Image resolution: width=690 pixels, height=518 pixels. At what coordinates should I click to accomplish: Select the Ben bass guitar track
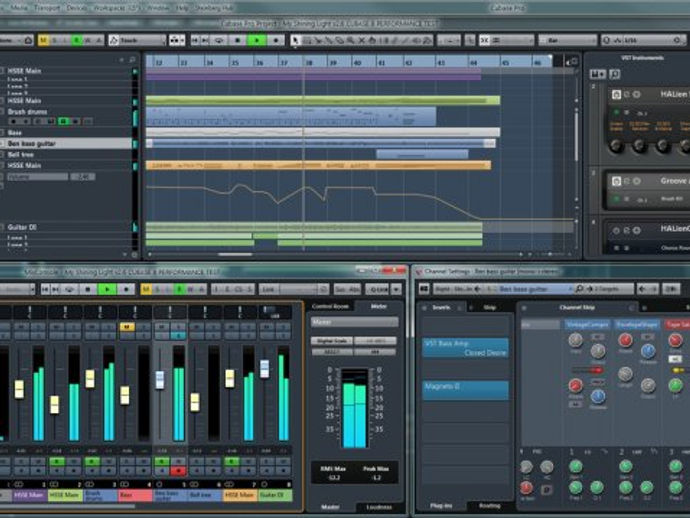point(66,143)
